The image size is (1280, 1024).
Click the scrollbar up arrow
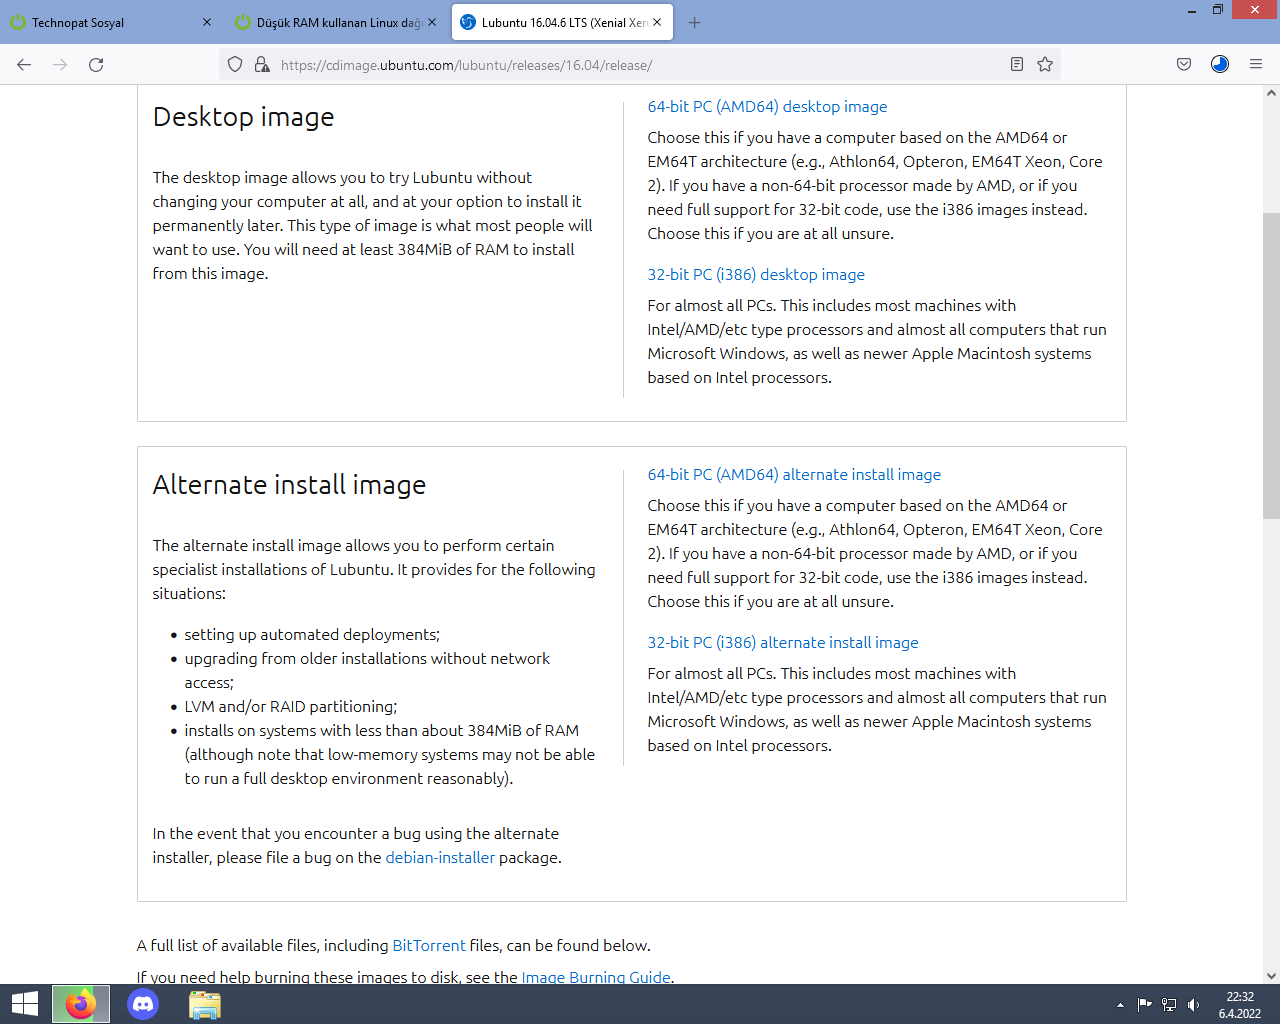click(1271, 94)
